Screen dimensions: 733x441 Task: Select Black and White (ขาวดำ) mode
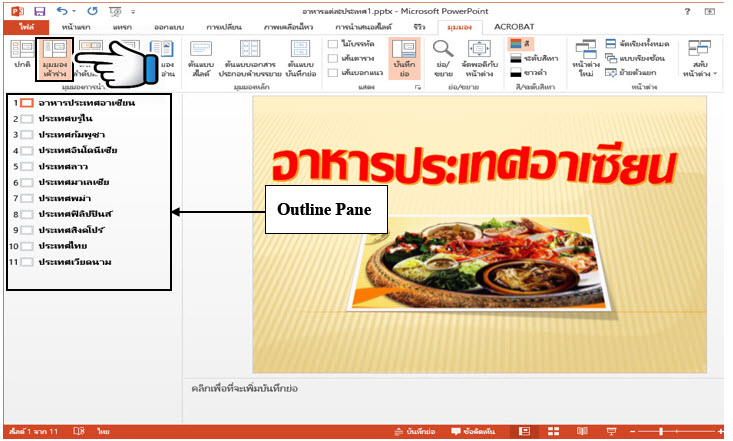point(528,72)
